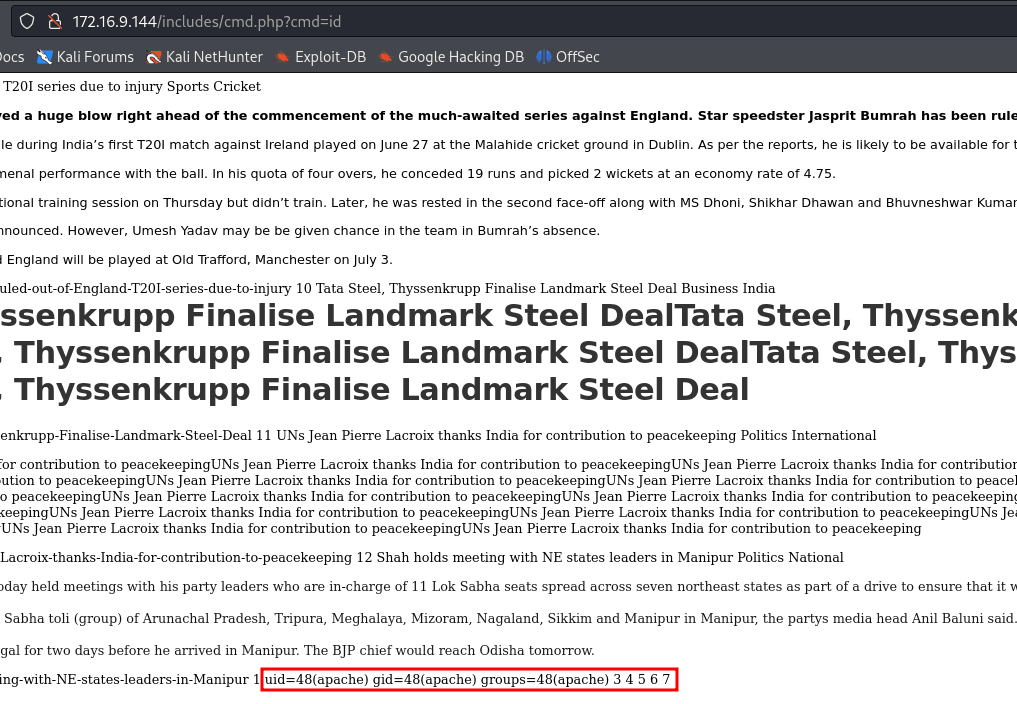The image size is (1017, 704).
Task: Click the bold Jasprit Bumrah headline sentence
Action: tap(500, 115)
